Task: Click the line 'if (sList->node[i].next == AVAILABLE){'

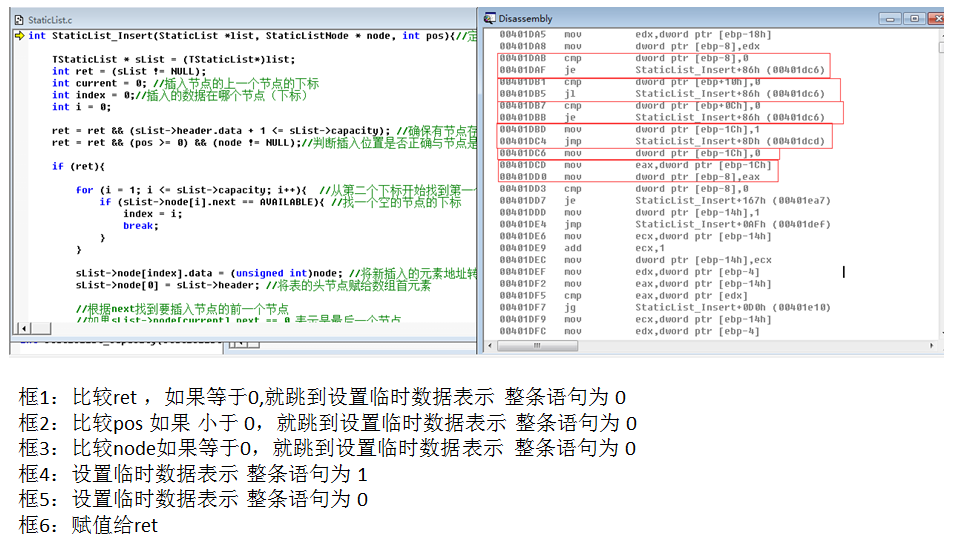Action: 211,202
